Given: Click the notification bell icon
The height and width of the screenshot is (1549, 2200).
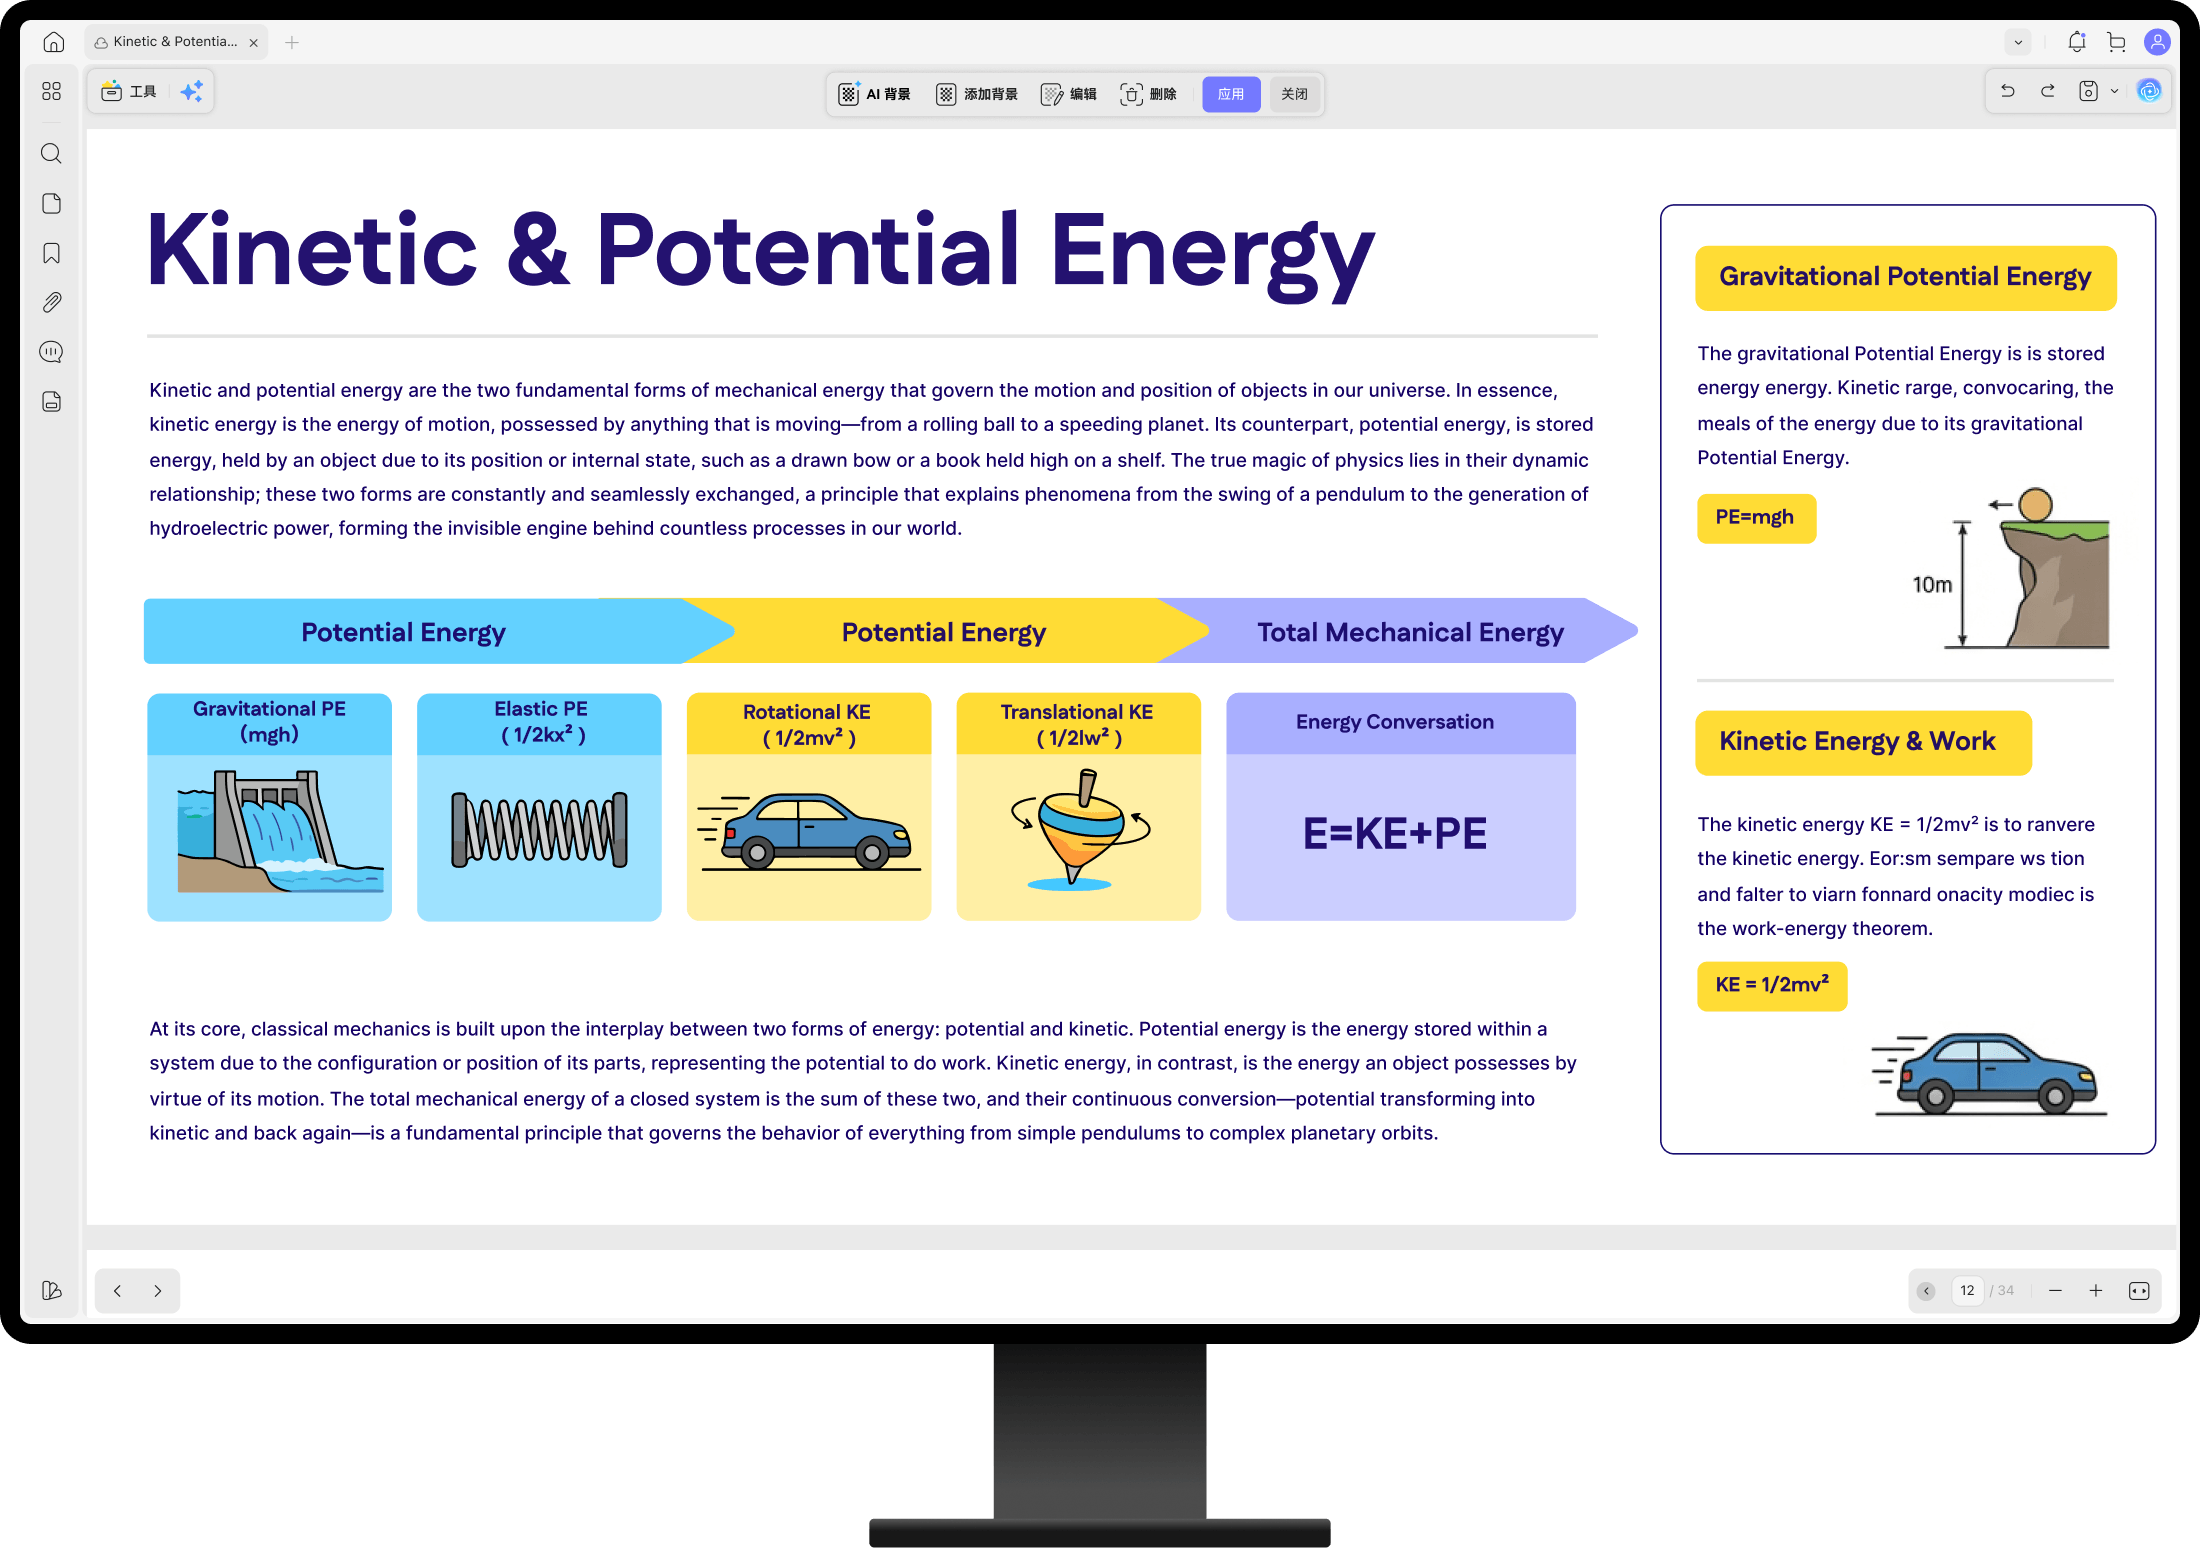Looking at the screenshot, I should pos(2077,42).
